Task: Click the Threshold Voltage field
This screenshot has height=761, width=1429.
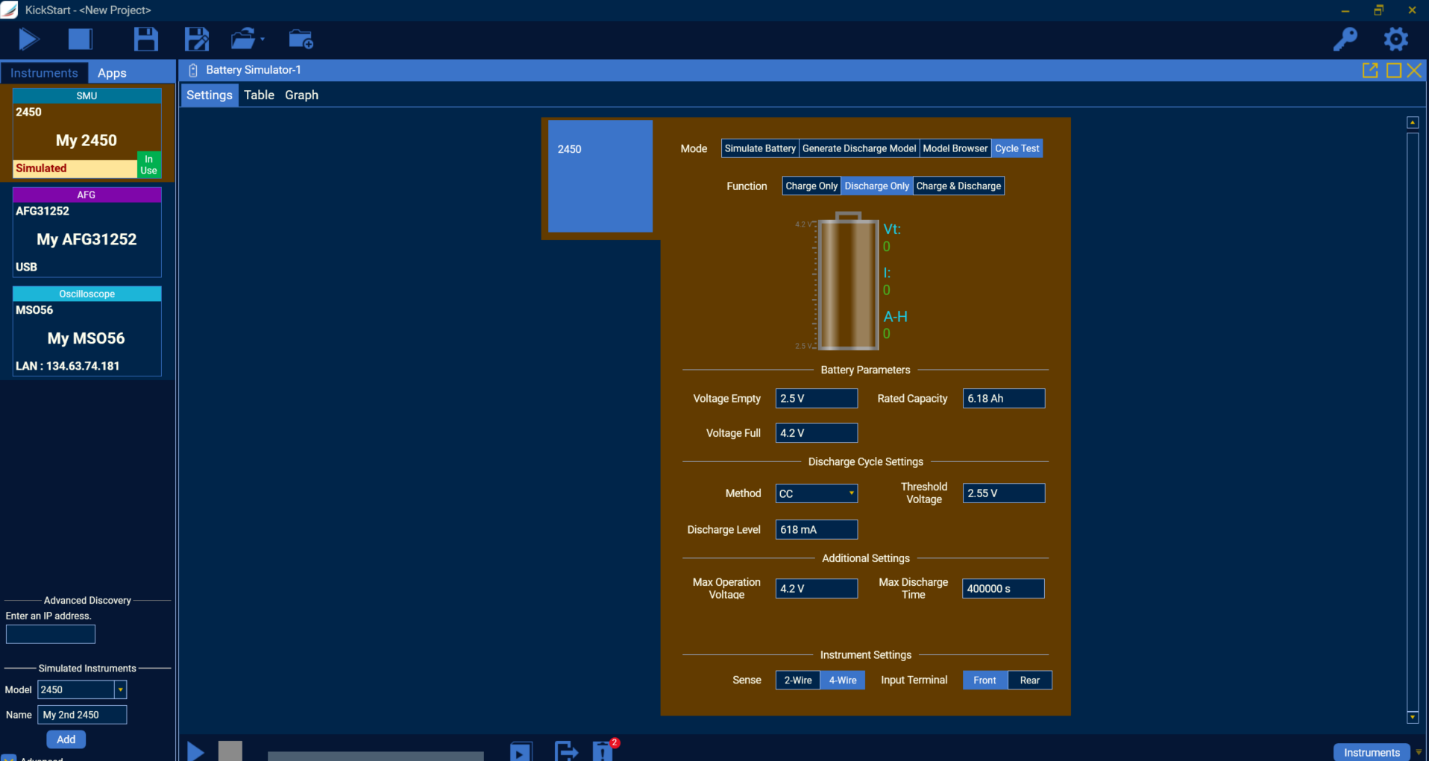Action: coord(1004,493)
